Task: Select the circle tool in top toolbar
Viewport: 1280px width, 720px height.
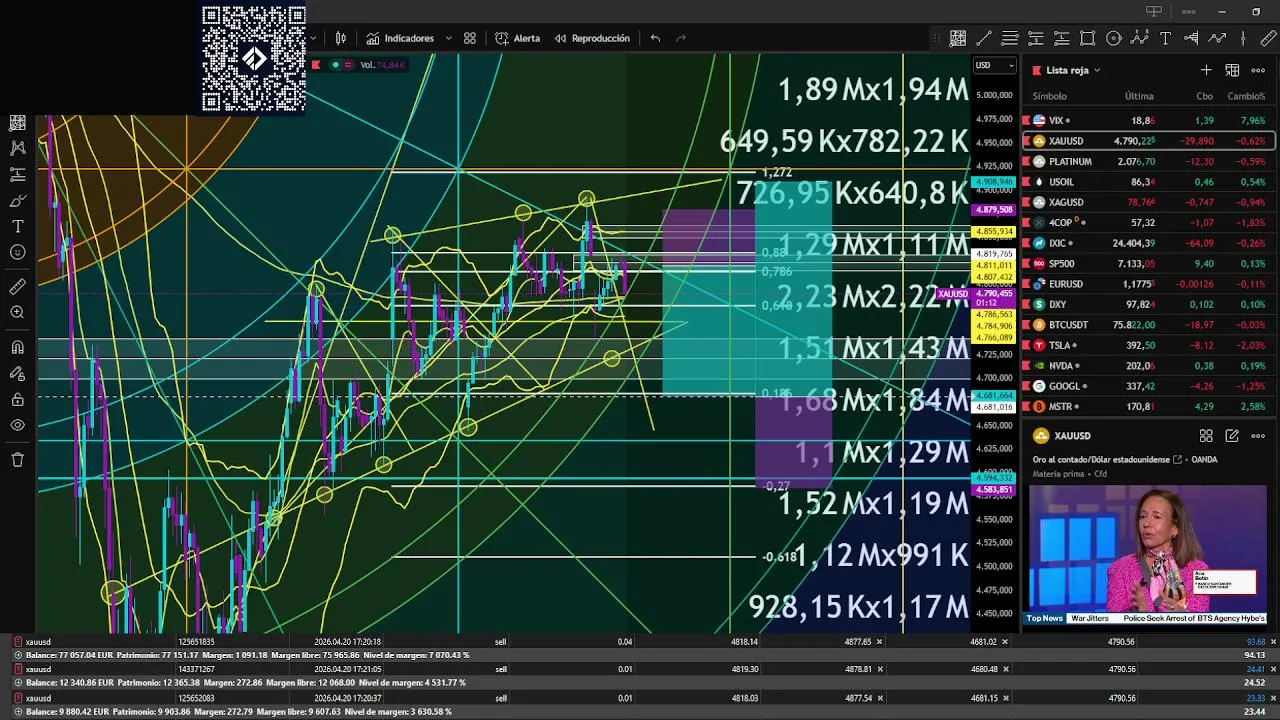Action: tap(1114, 38)
